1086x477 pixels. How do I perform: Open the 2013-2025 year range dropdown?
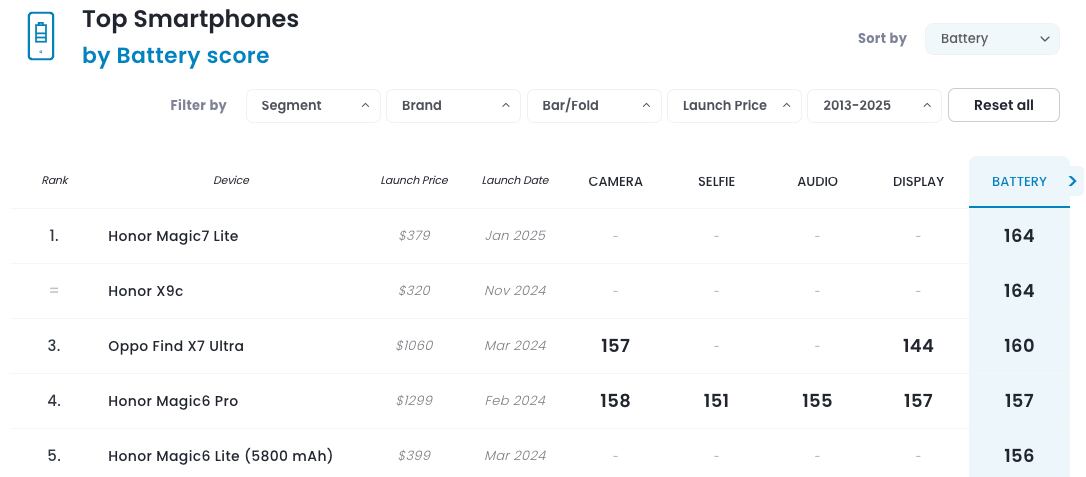pyautogui.click(x=874, y=105)
